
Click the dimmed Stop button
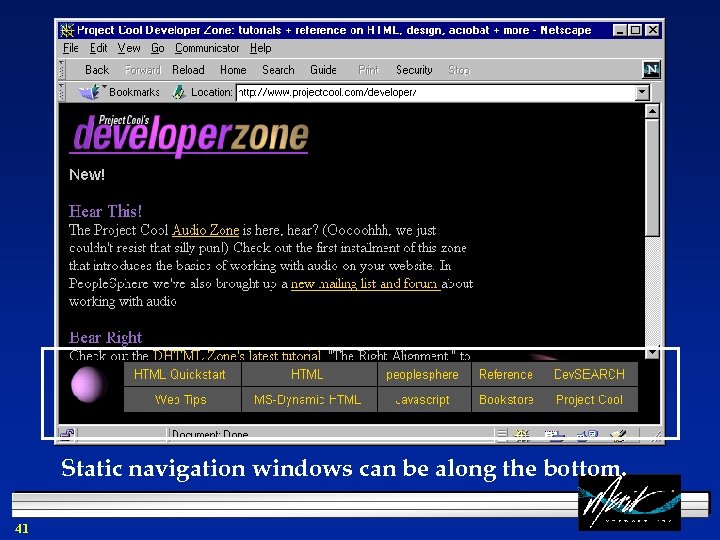pyautogui.click(x=459, y=70)
